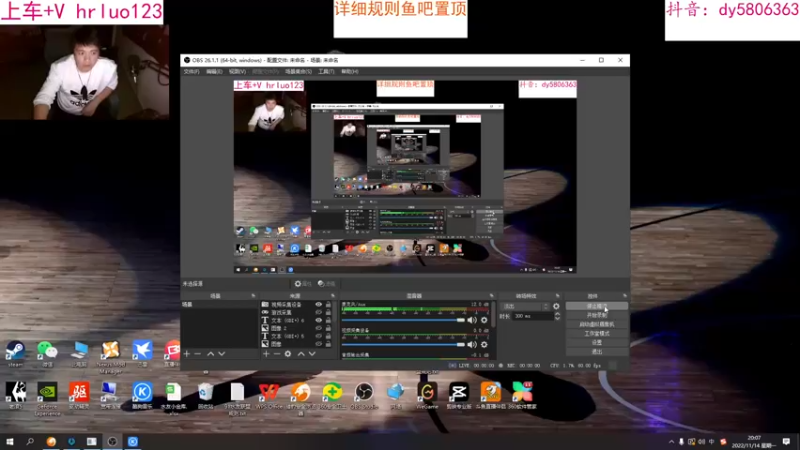
Task: Add a new source with plus icon
Action: 266,354
